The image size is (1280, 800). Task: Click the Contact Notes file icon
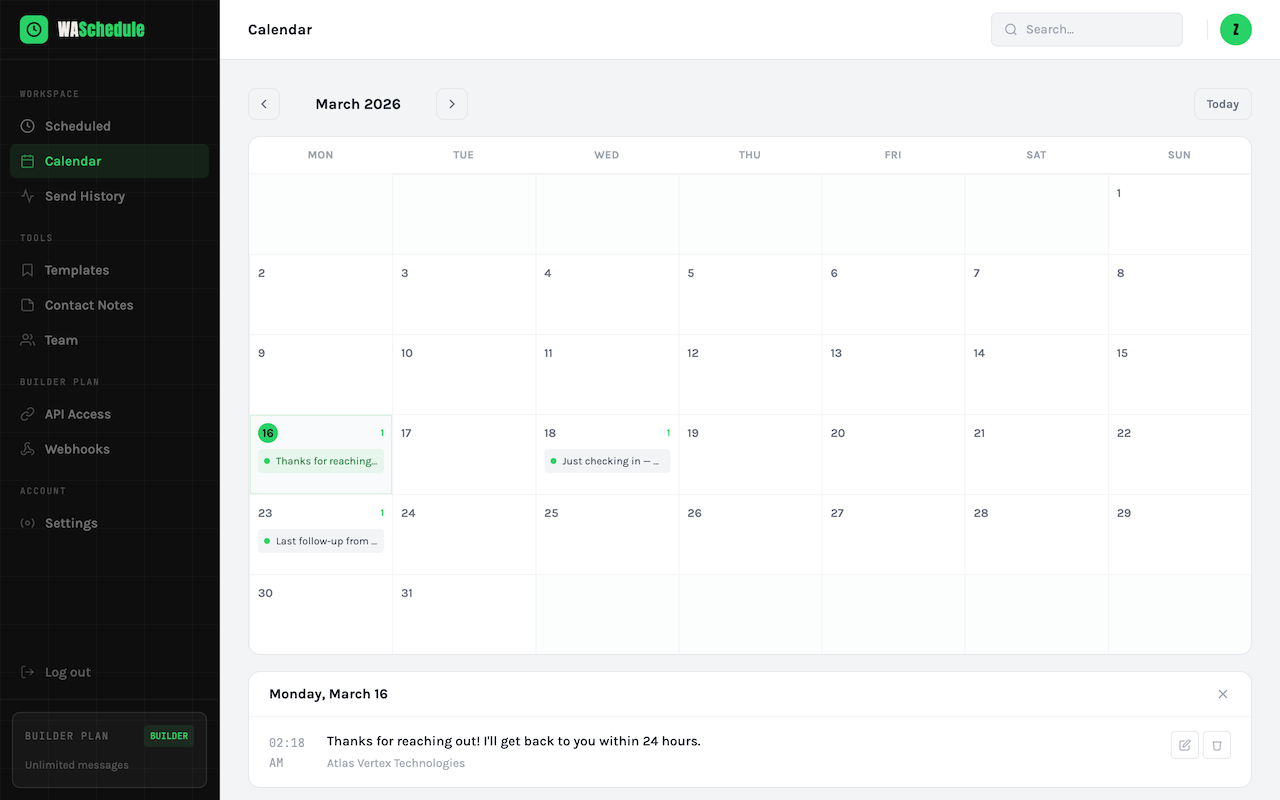(x=27, y=305)
